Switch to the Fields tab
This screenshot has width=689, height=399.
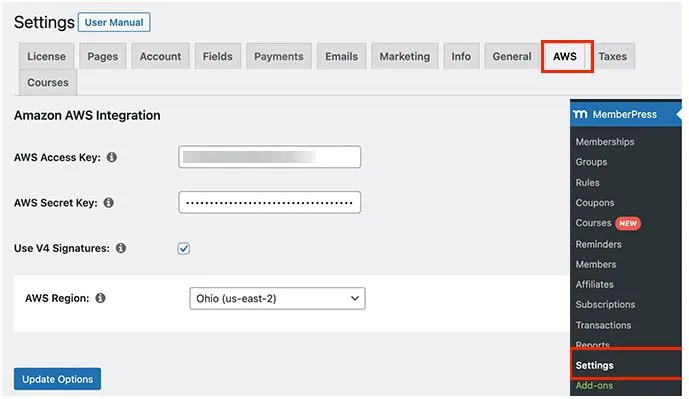click(x=218, y=56)
